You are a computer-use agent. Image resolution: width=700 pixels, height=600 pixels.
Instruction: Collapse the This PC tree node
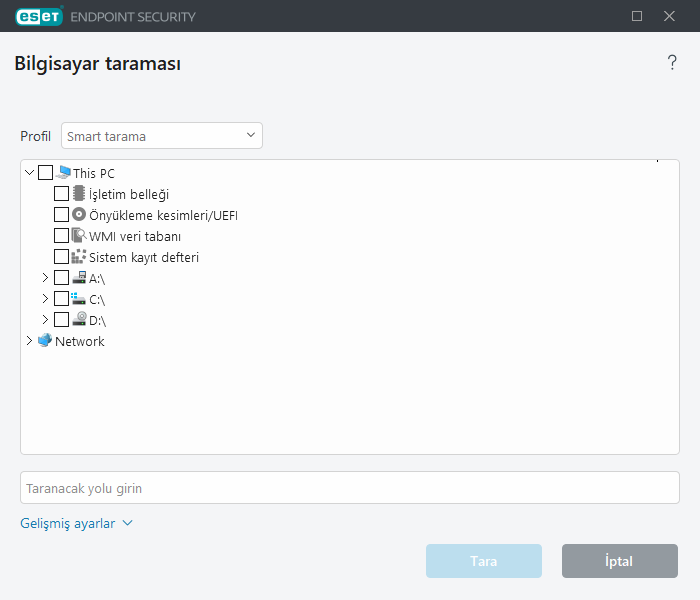pyautogui.click(x=29, y=173)
